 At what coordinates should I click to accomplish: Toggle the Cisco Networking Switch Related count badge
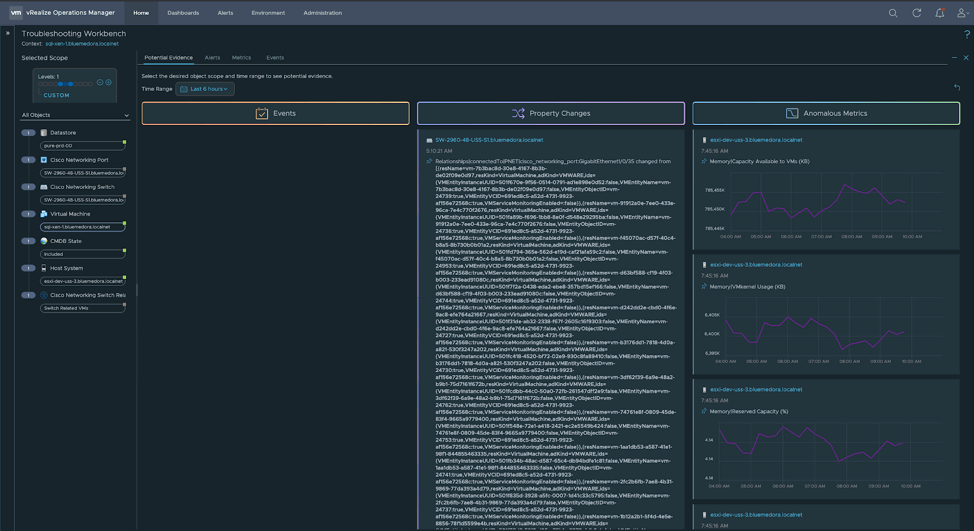pos(28,295)
